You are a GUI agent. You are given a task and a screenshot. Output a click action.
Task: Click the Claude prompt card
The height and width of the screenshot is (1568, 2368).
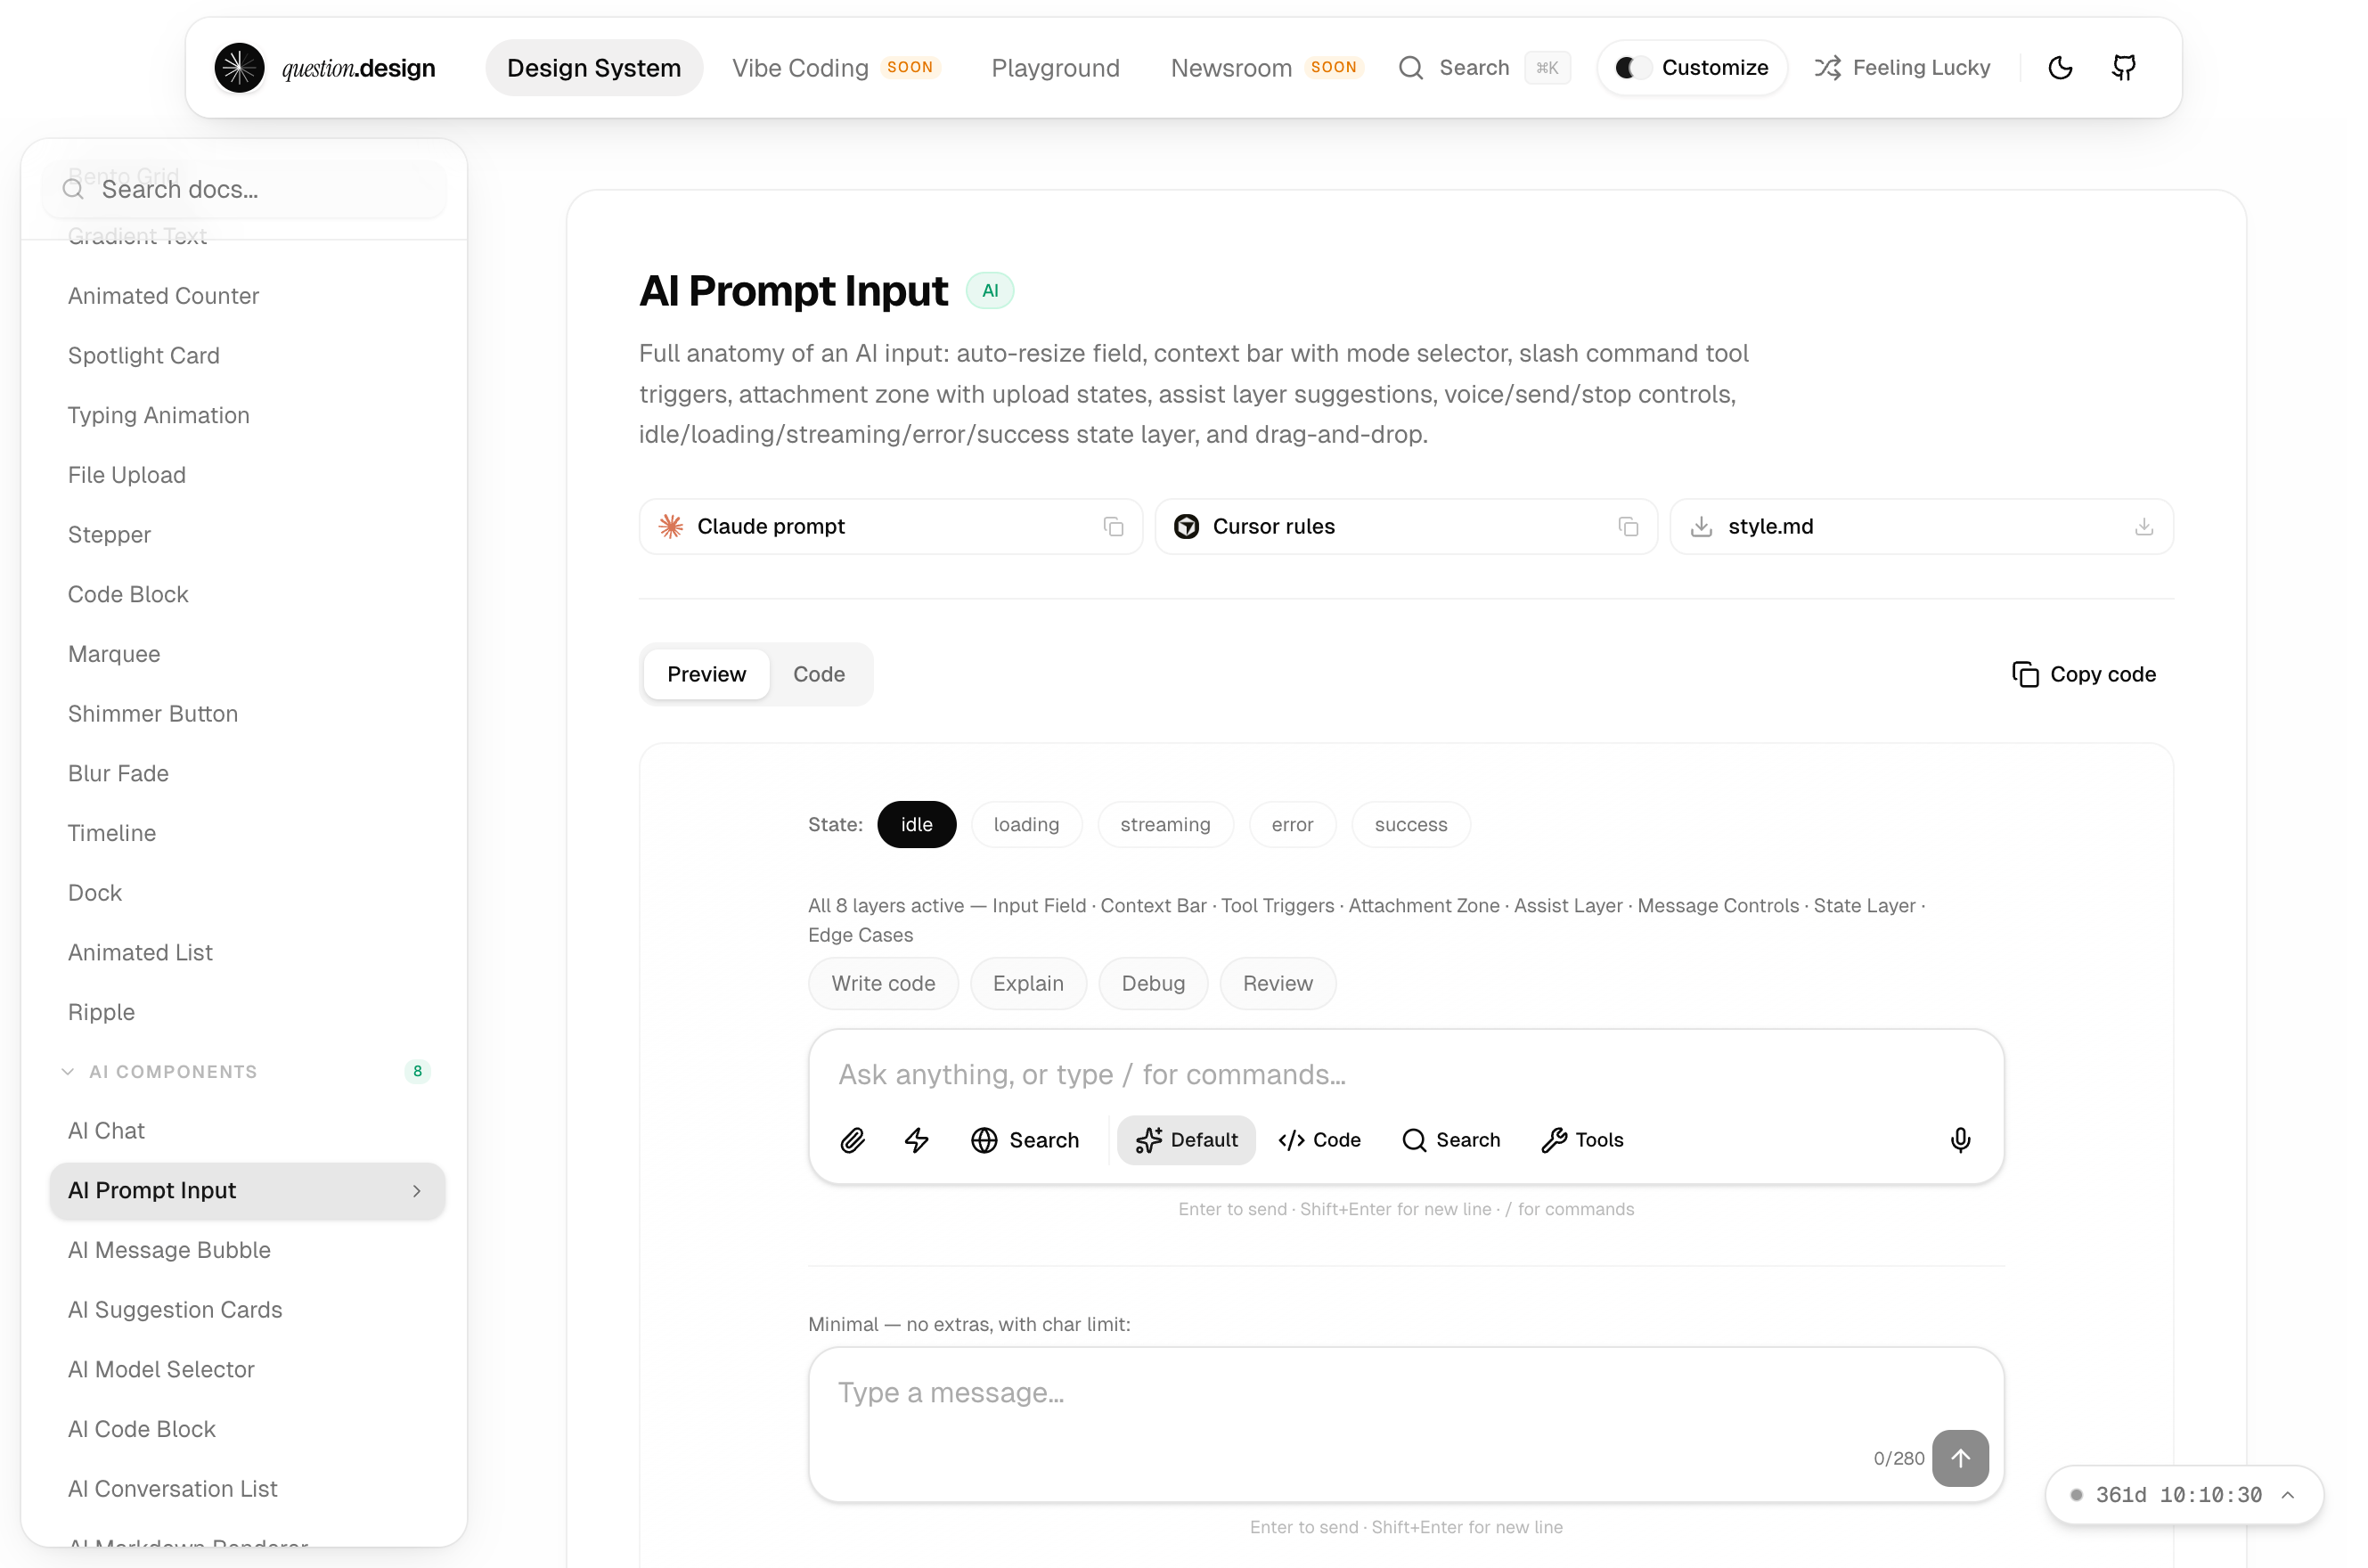point(890,527)
